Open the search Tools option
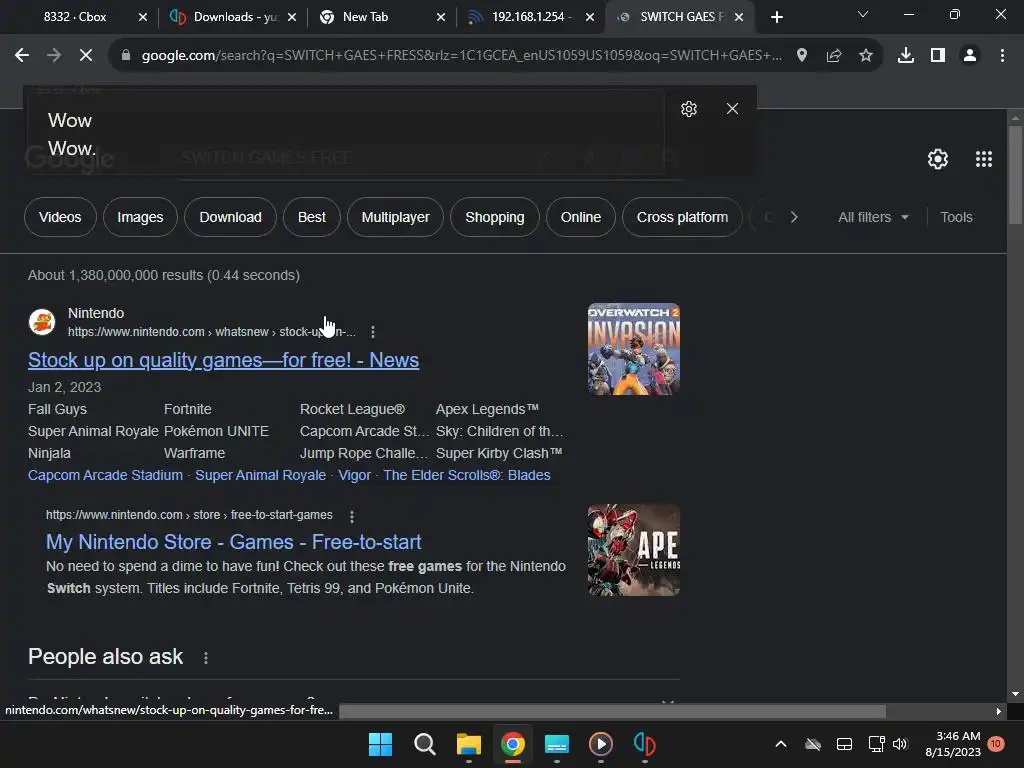 [x=956, y=217]
